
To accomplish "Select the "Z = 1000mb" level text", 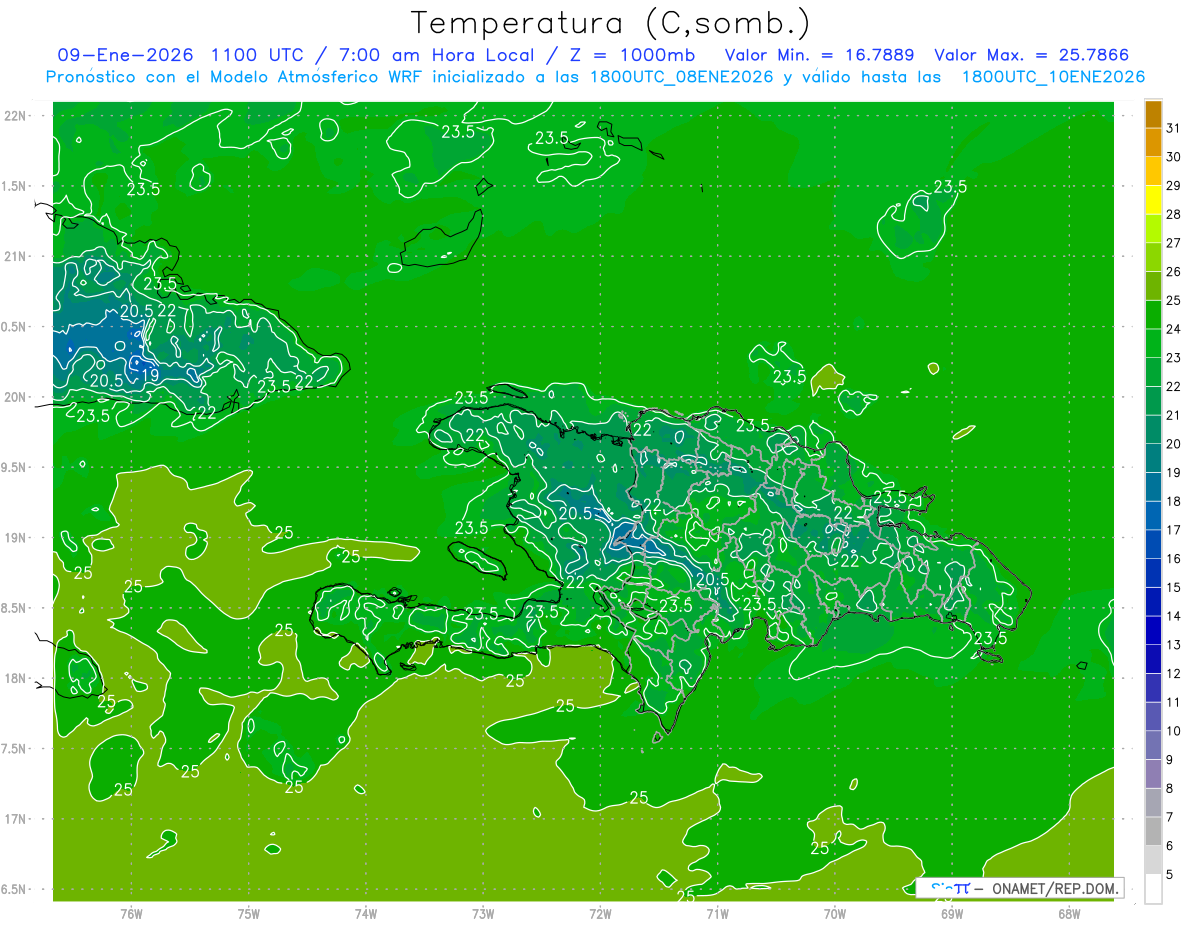I will pos(633,55).
